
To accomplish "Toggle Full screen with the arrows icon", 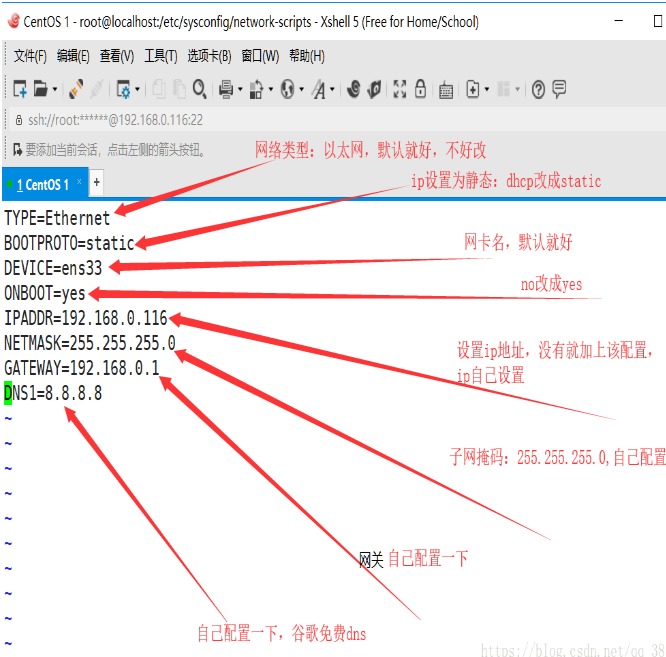I will click(400, 89).
